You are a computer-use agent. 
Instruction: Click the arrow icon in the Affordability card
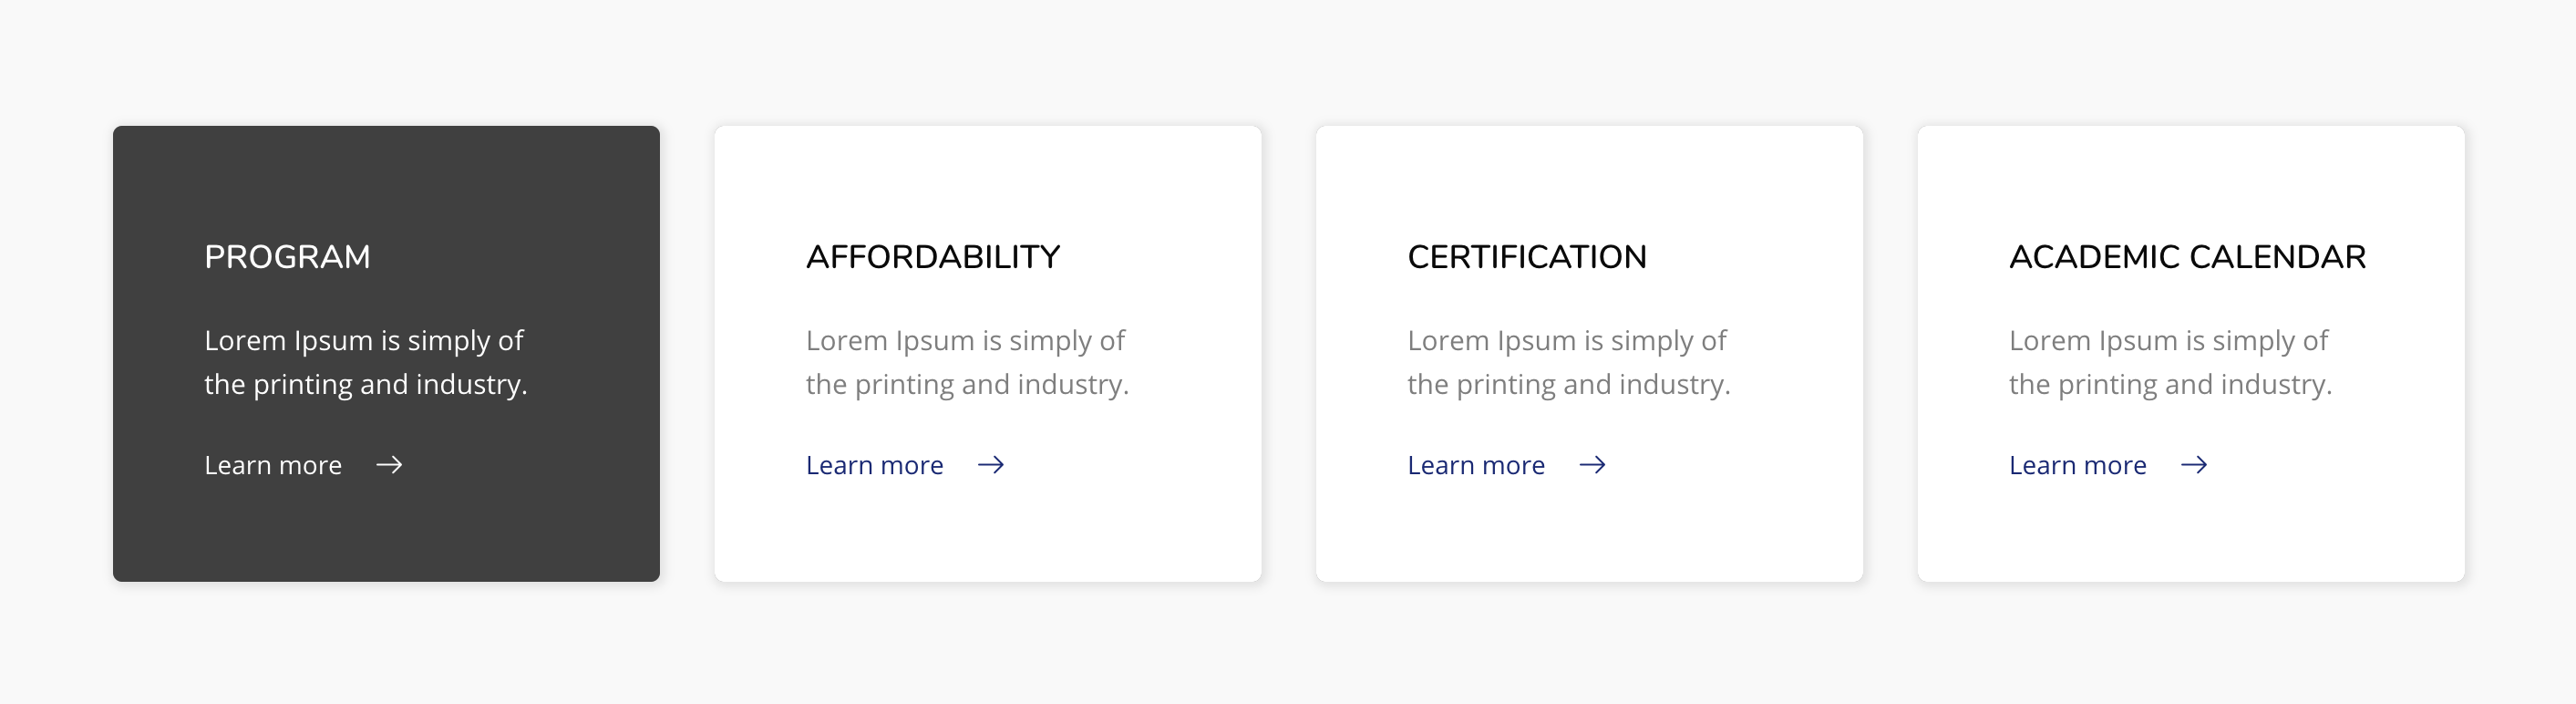[991, 465]
